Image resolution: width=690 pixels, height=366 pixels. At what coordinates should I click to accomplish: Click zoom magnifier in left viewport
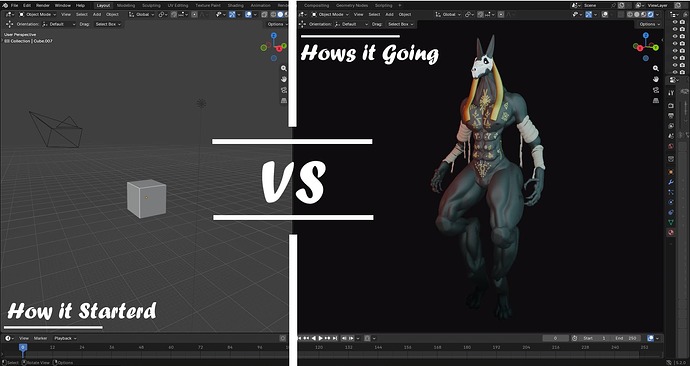click(x=284, y=68)
